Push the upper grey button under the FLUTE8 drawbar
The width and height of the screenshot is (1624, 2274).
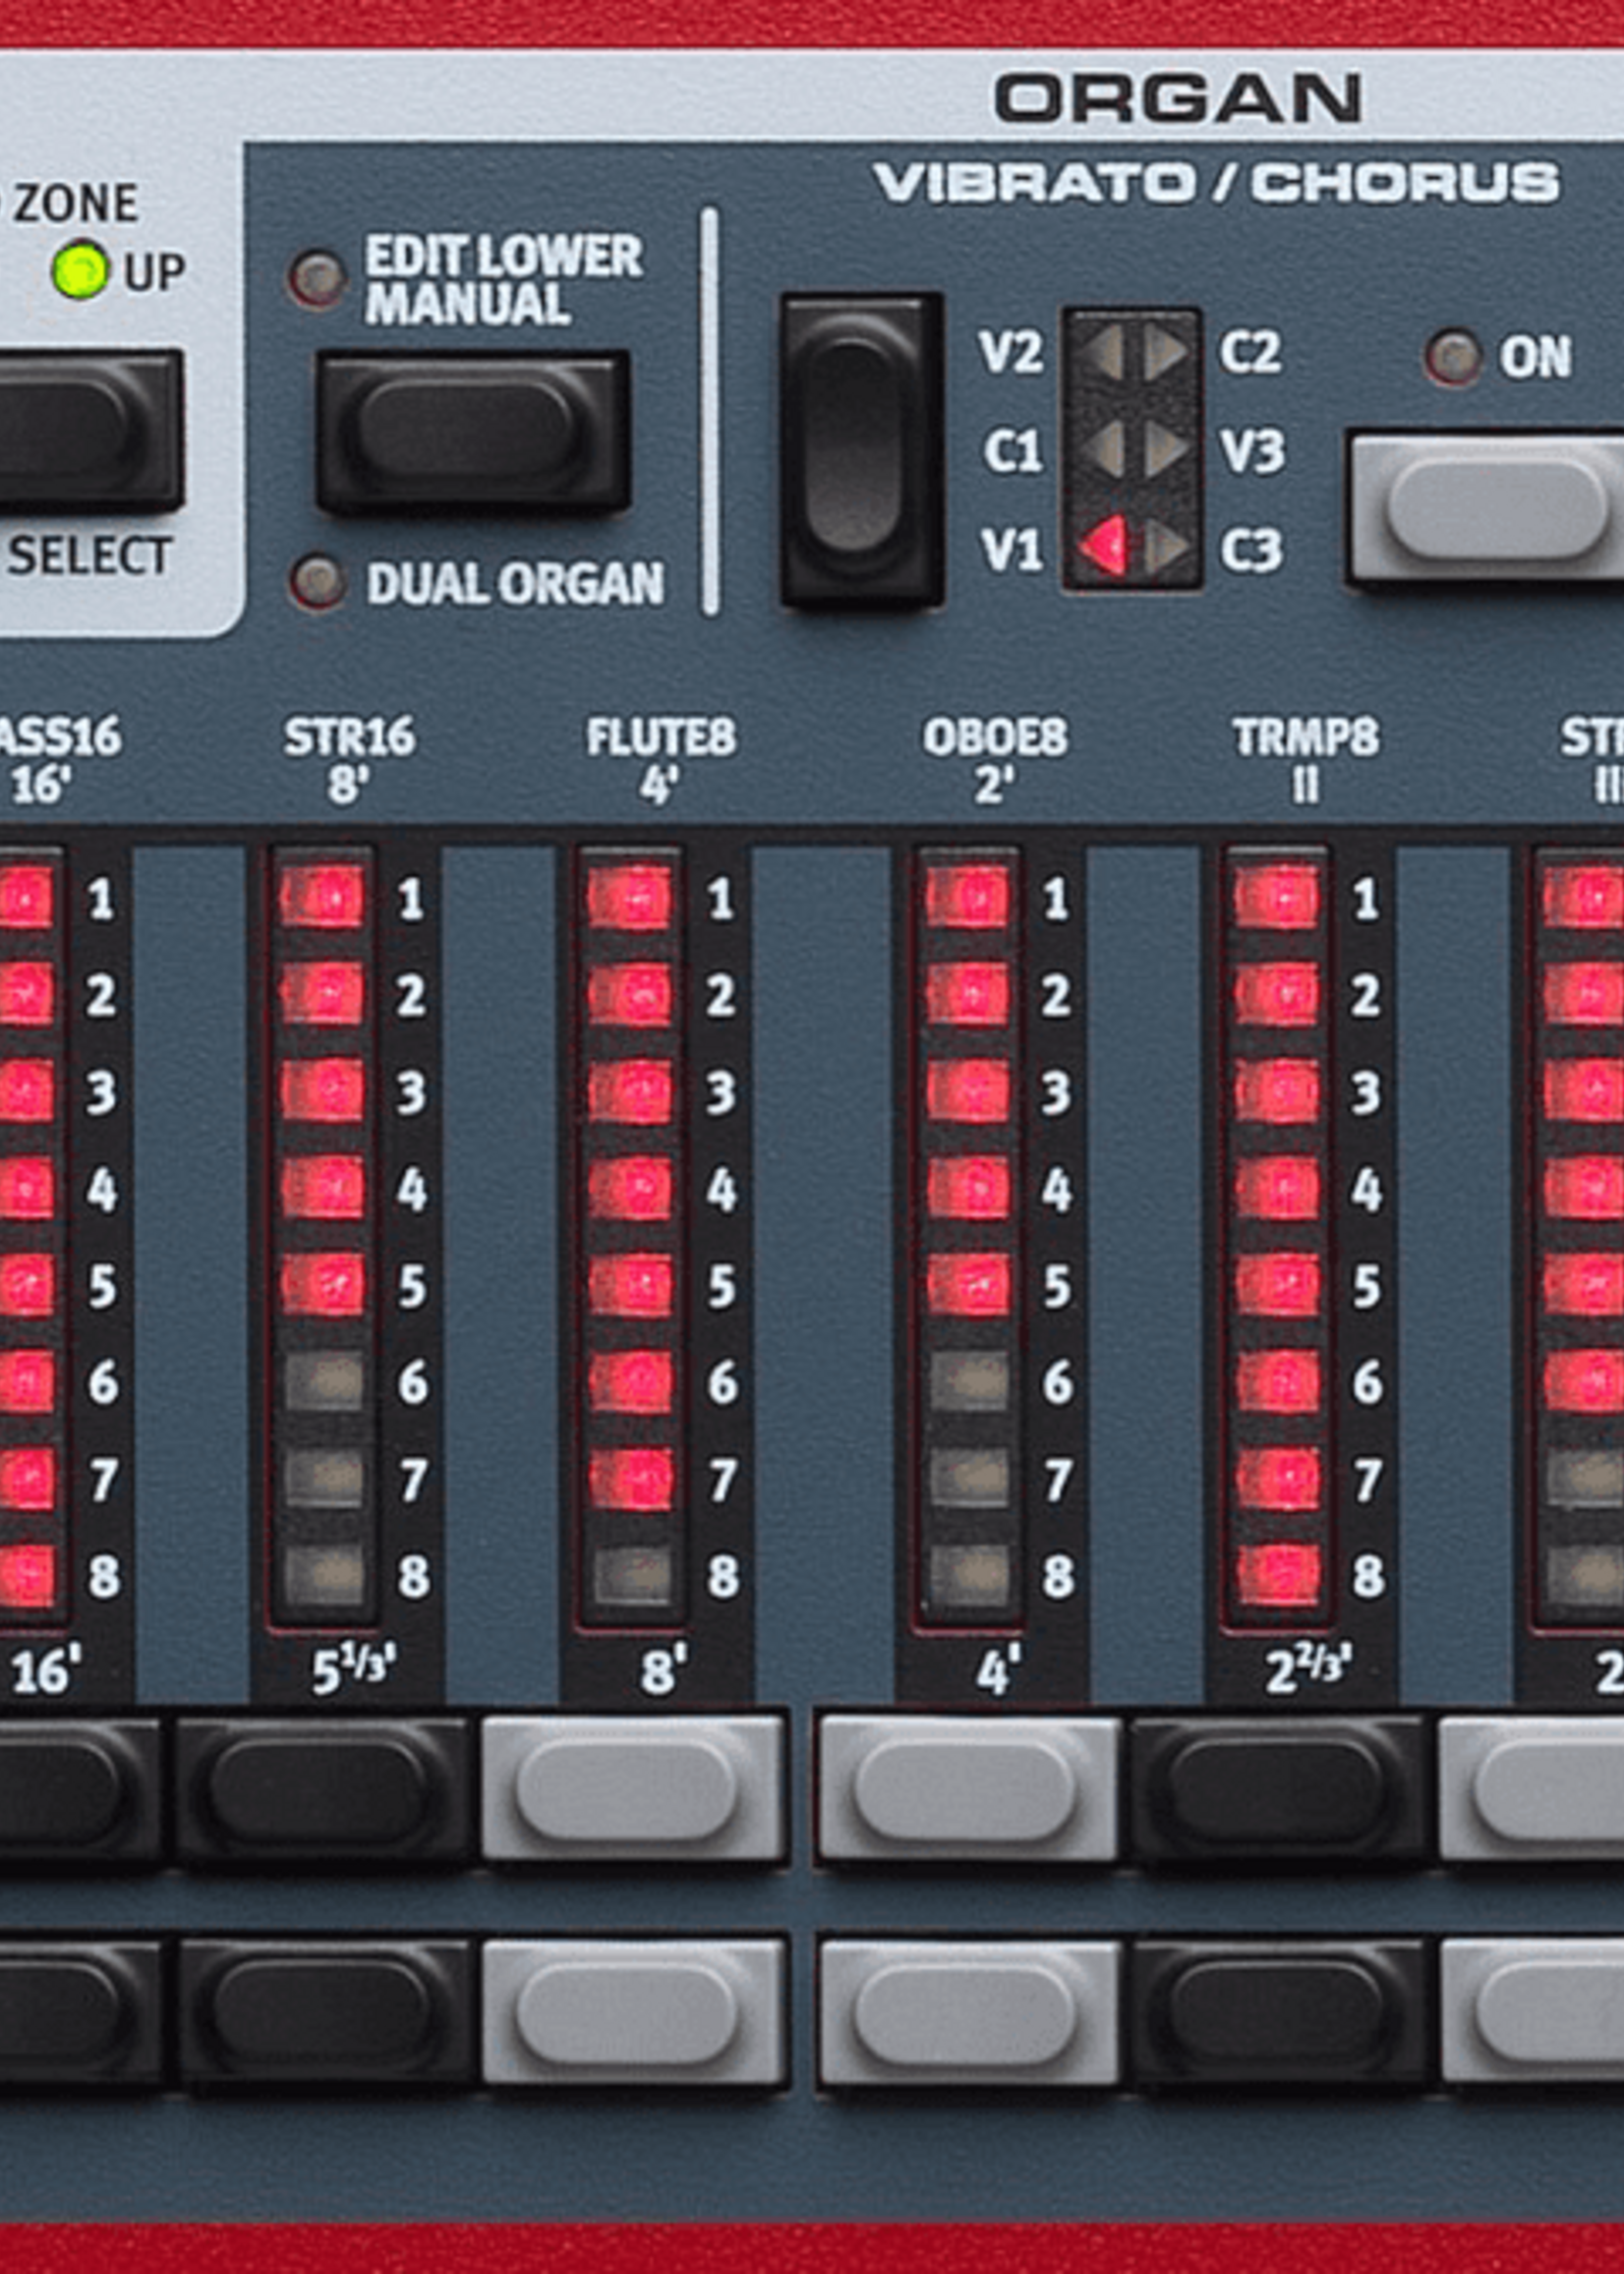click(634, 1788)
